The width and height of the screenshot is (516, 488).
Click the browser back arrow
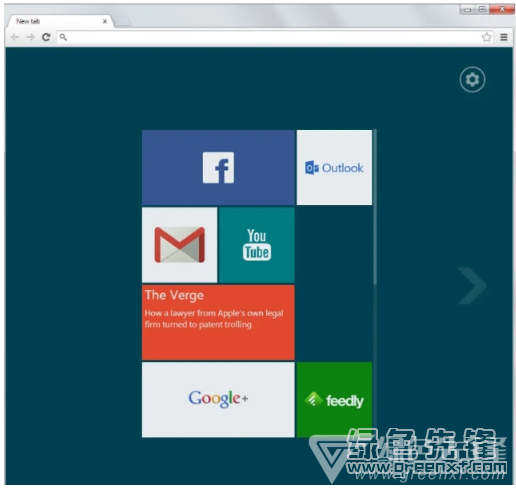(15, 37)
